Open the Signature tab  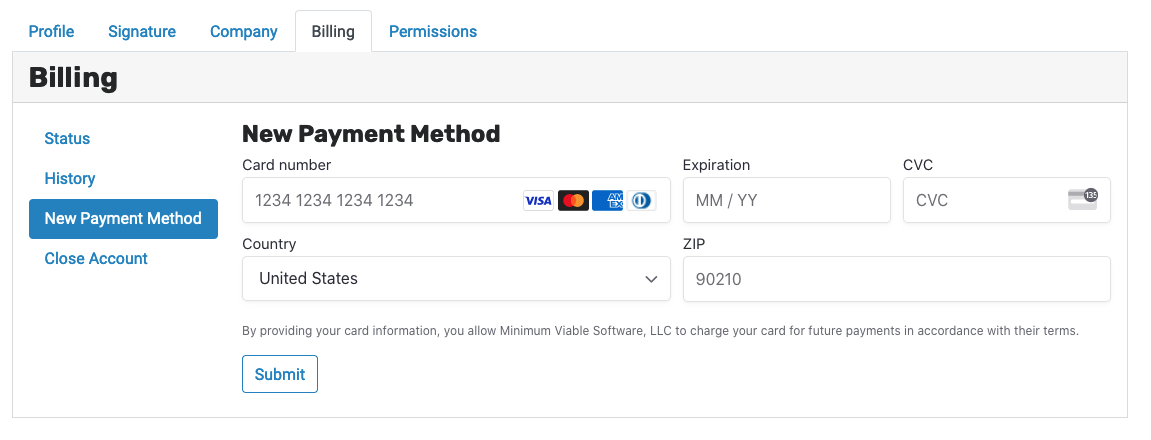pos(142,32)
